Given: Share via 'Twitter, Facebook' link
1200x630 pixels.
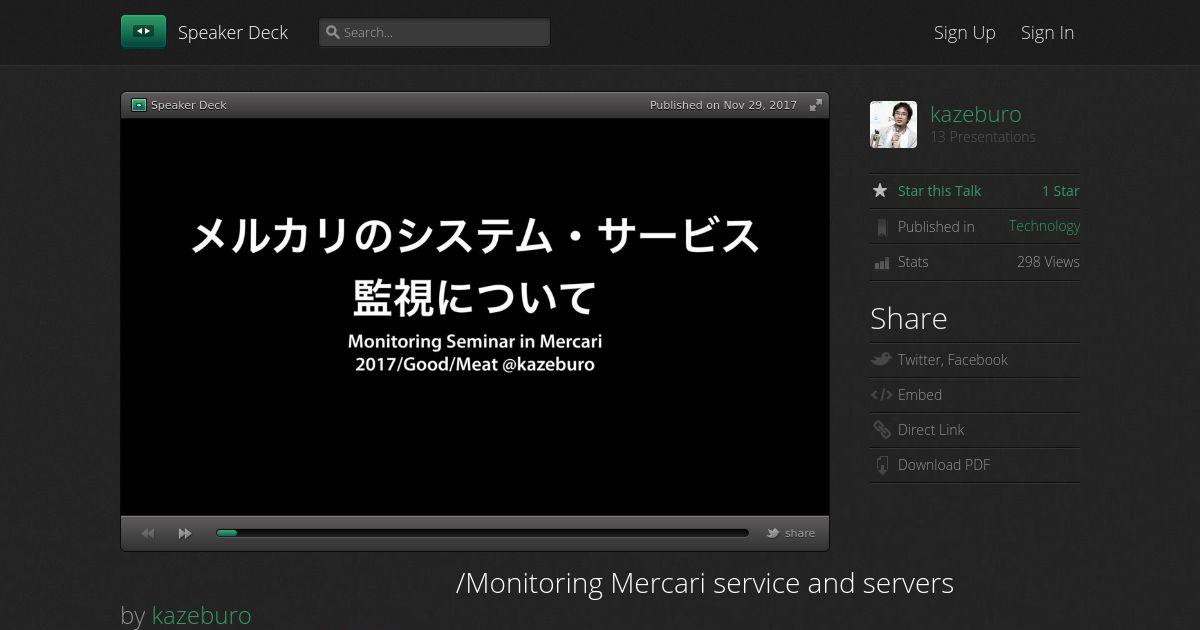Looking at the screenshot, I should click(953, 360).
